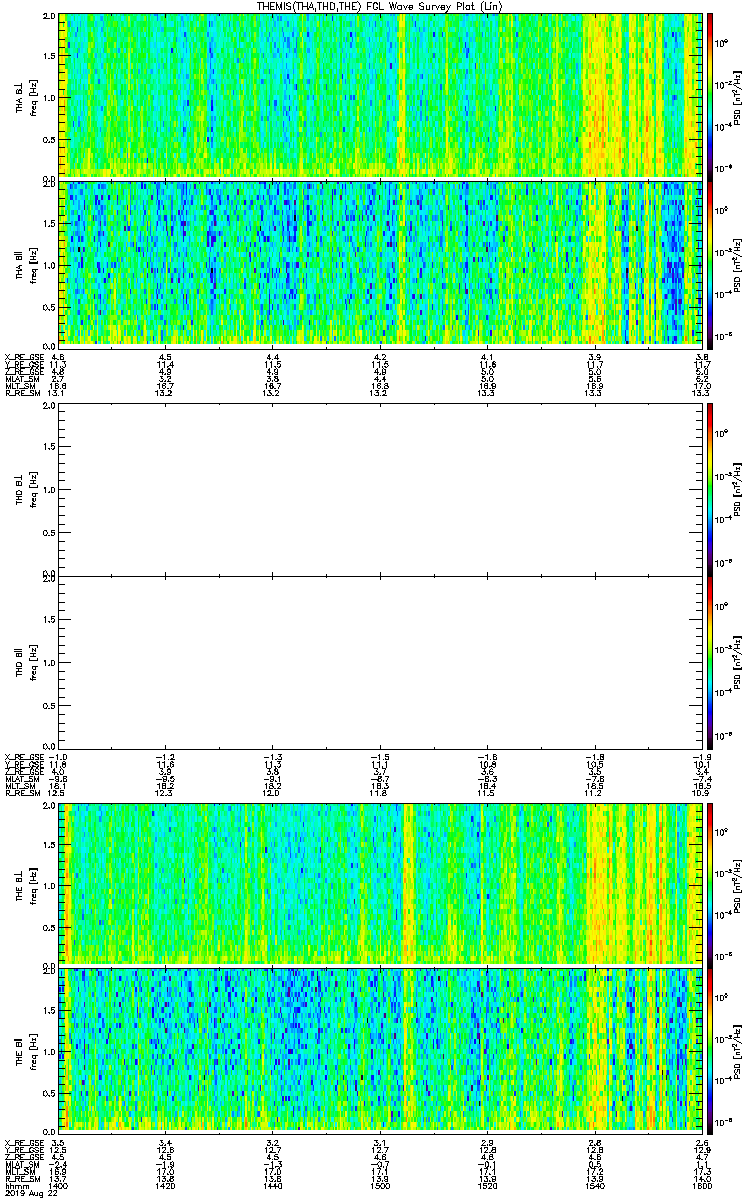Click the empty THD B-perpendicular panel
The width and height of the screenshot is (750, 1200).
tap(381, 490)
